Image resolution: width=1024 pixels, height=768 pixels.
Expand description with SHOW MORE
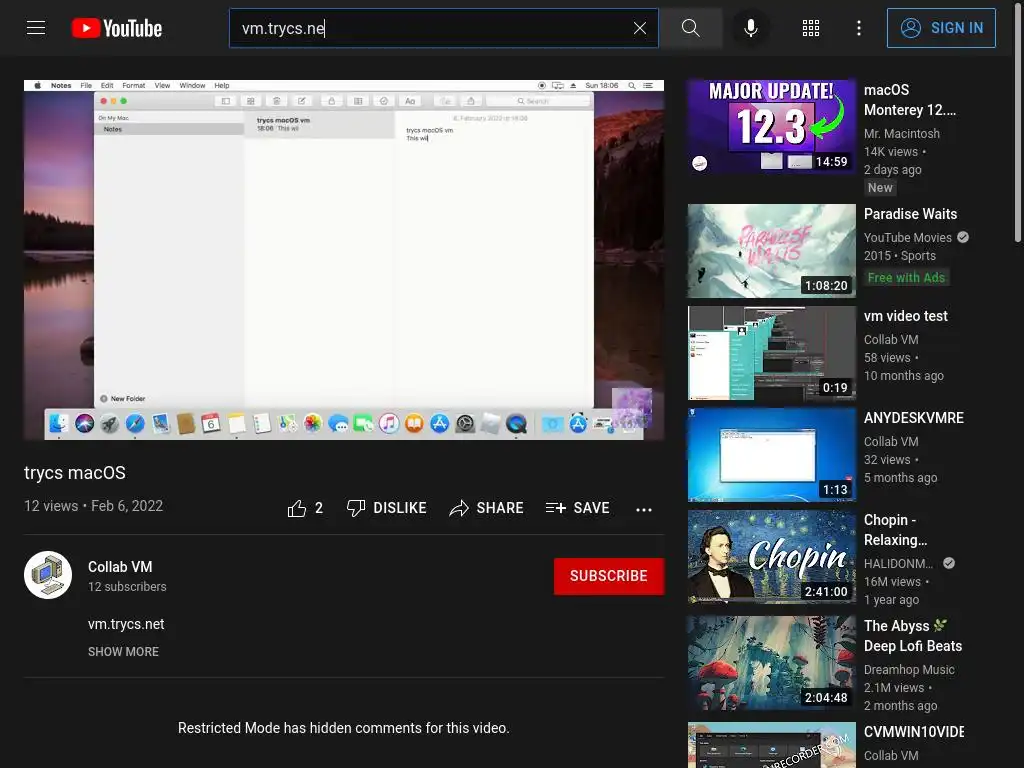pos(123,652)
